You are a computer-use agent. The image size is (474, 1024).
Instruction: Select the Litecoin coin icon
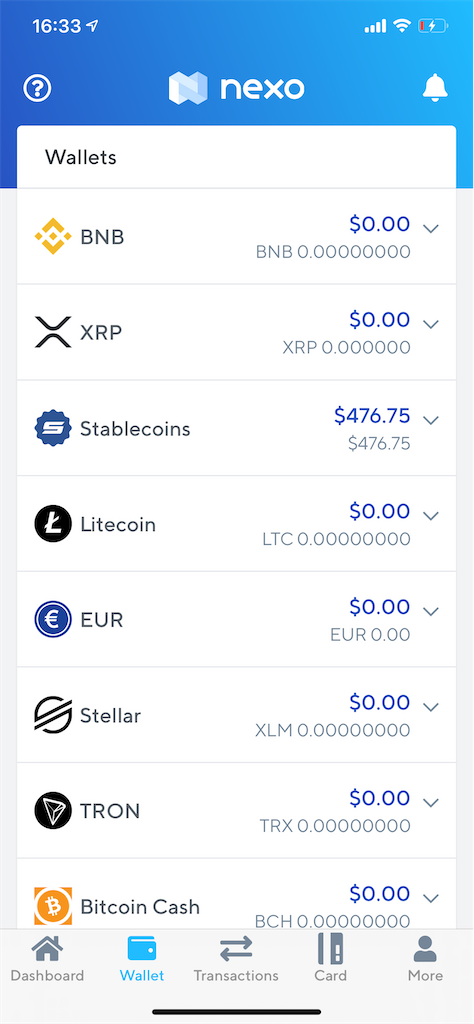(53, 524)
